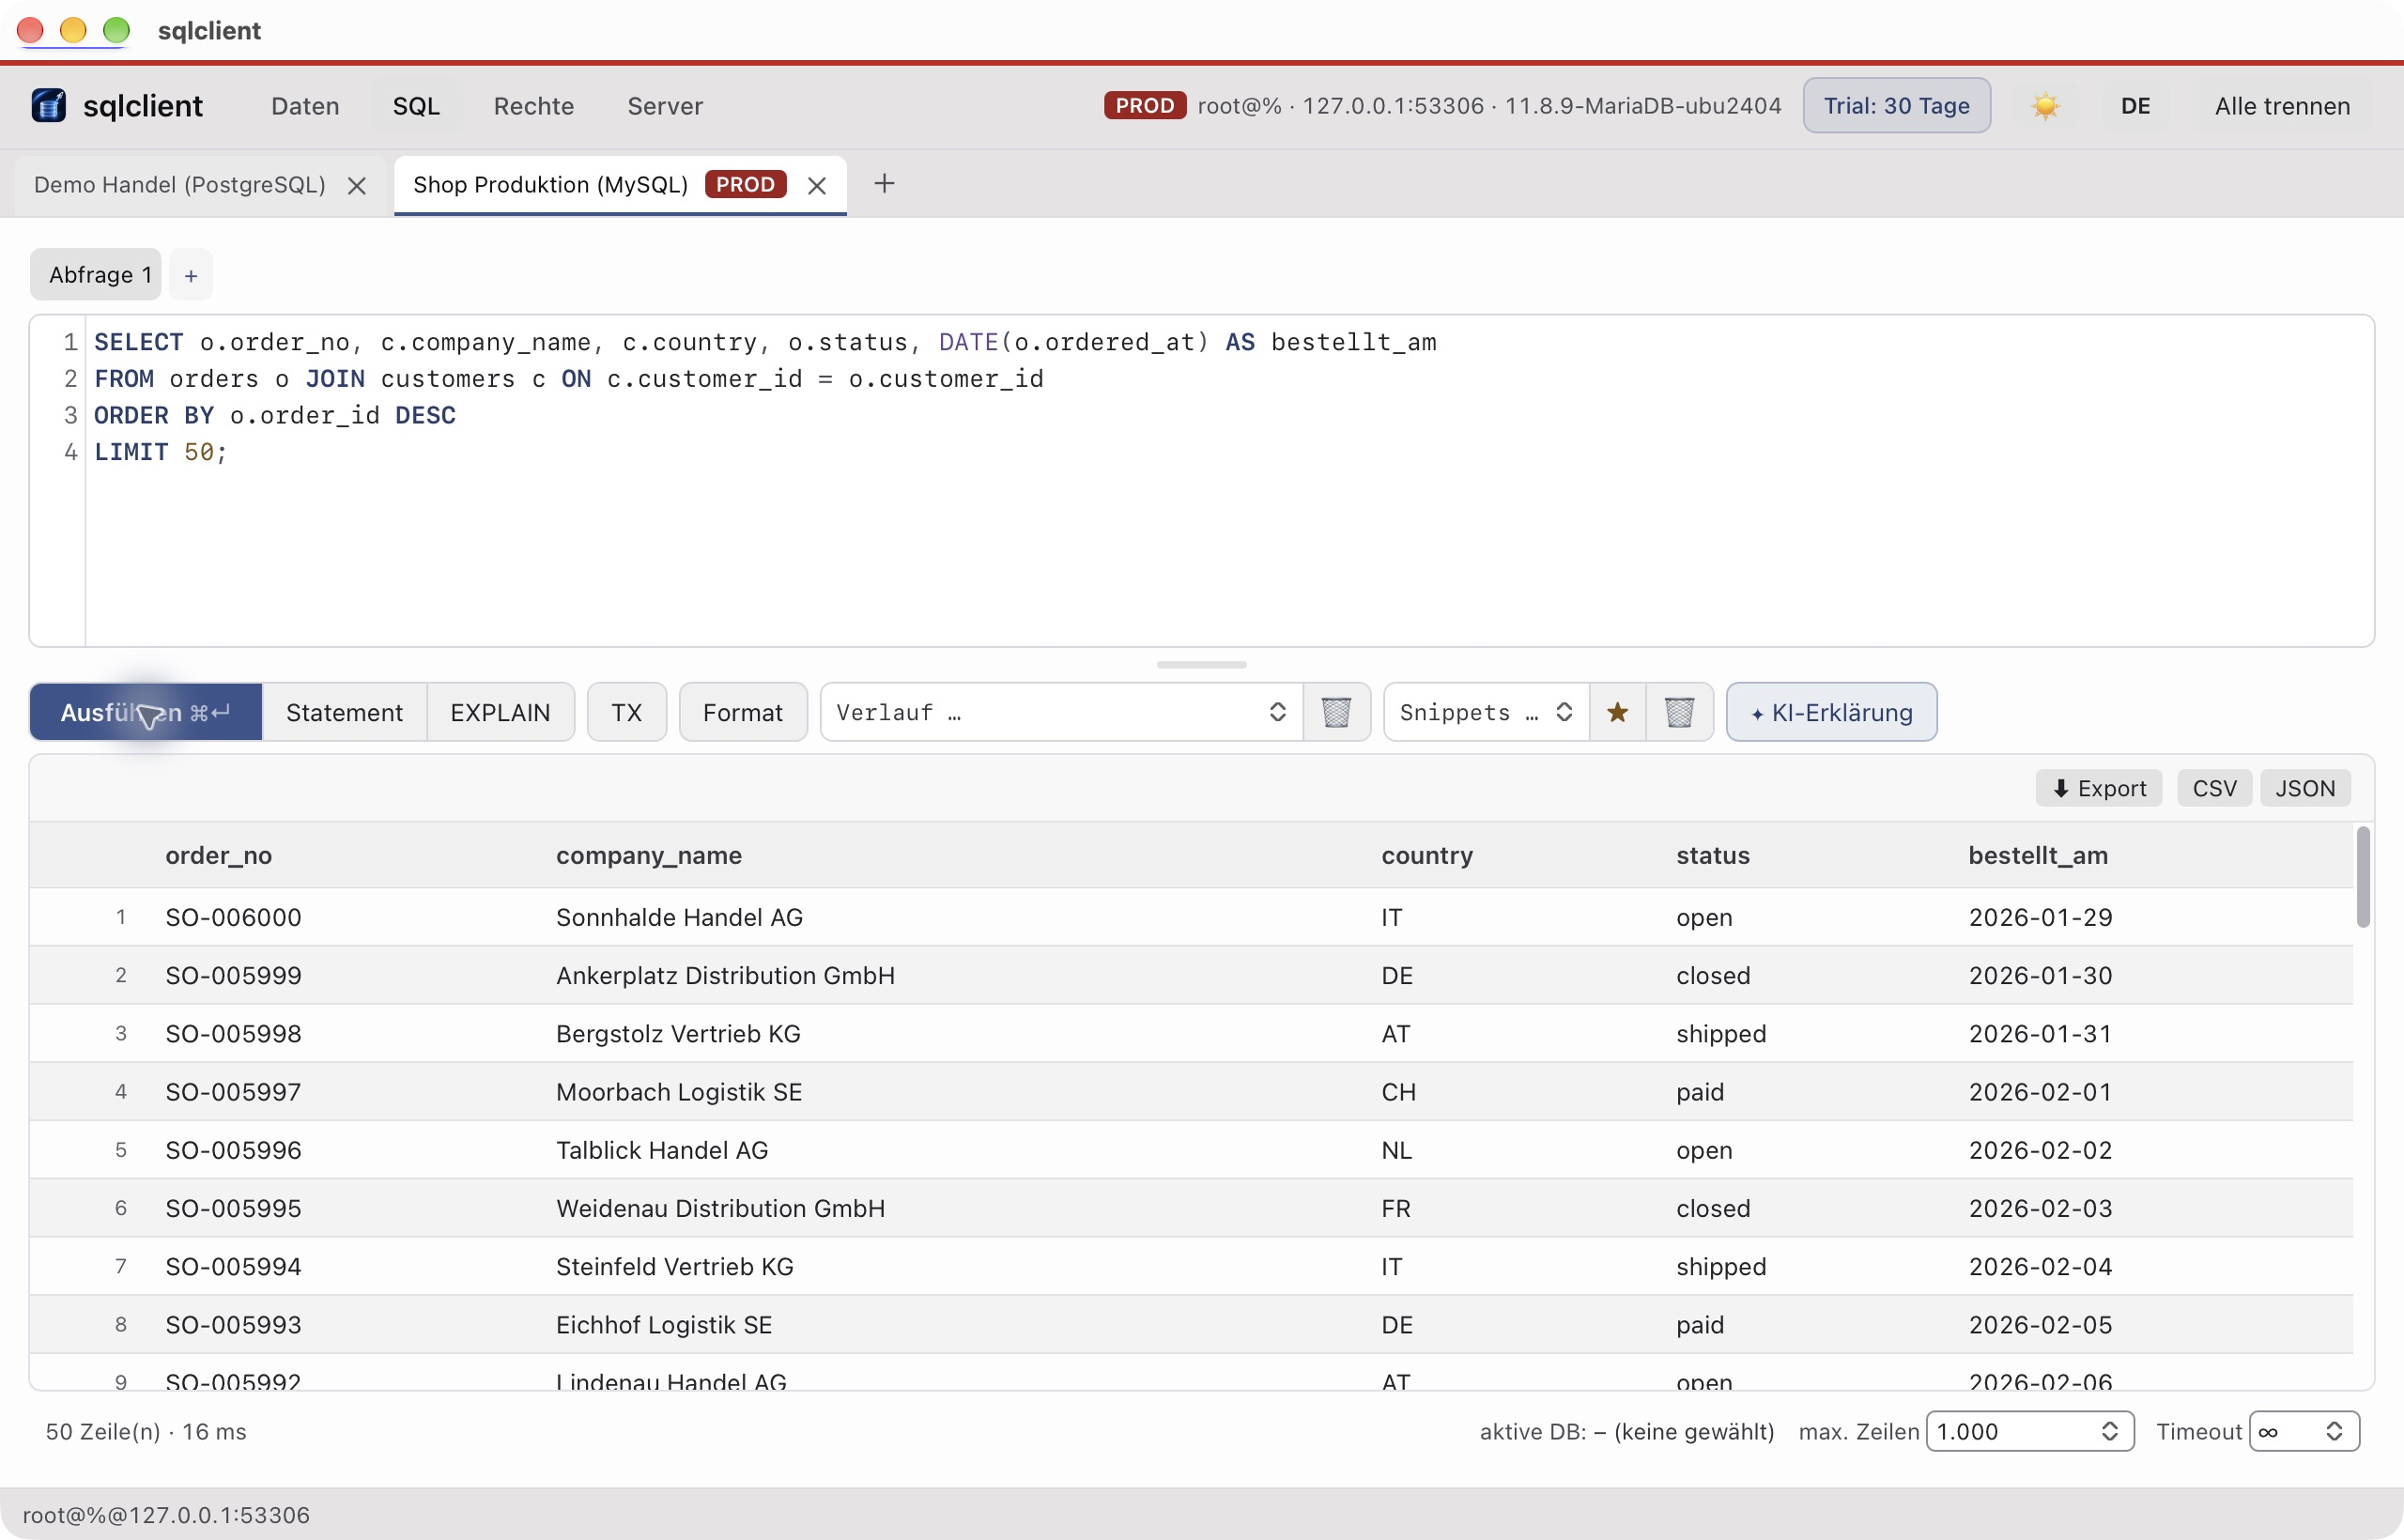Toggle light/dark theme sun icon

2045,106
